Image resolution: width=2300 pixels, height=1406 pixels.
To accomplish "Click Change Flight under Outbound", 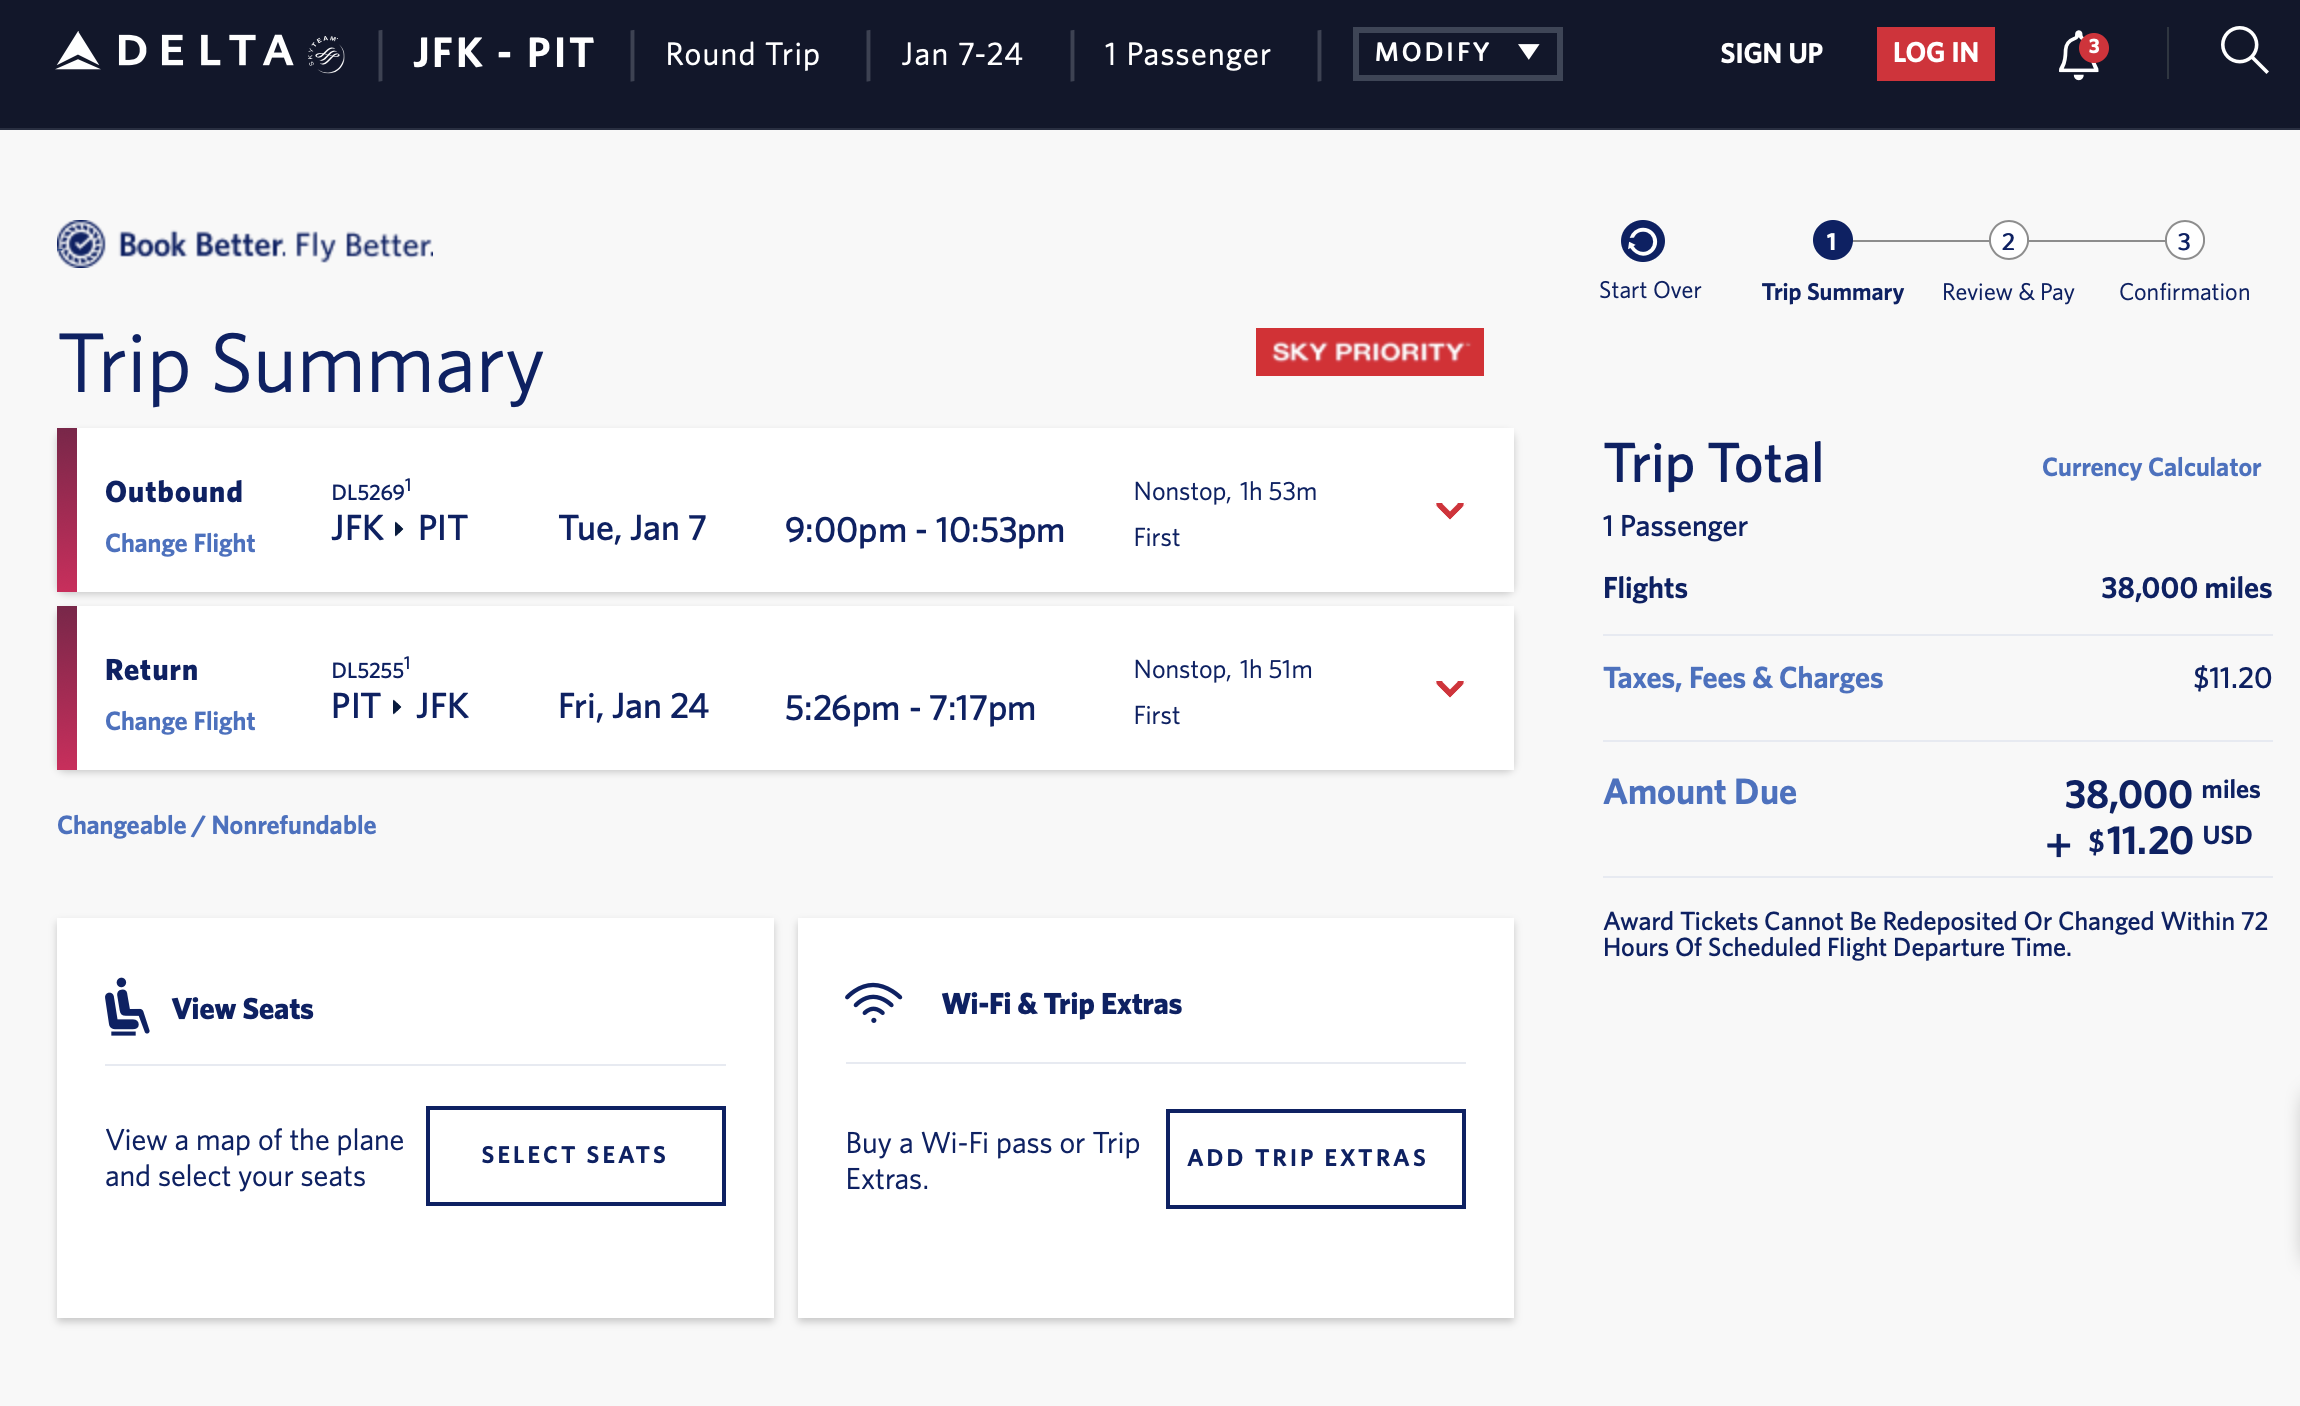I will [x=180, y=543].
